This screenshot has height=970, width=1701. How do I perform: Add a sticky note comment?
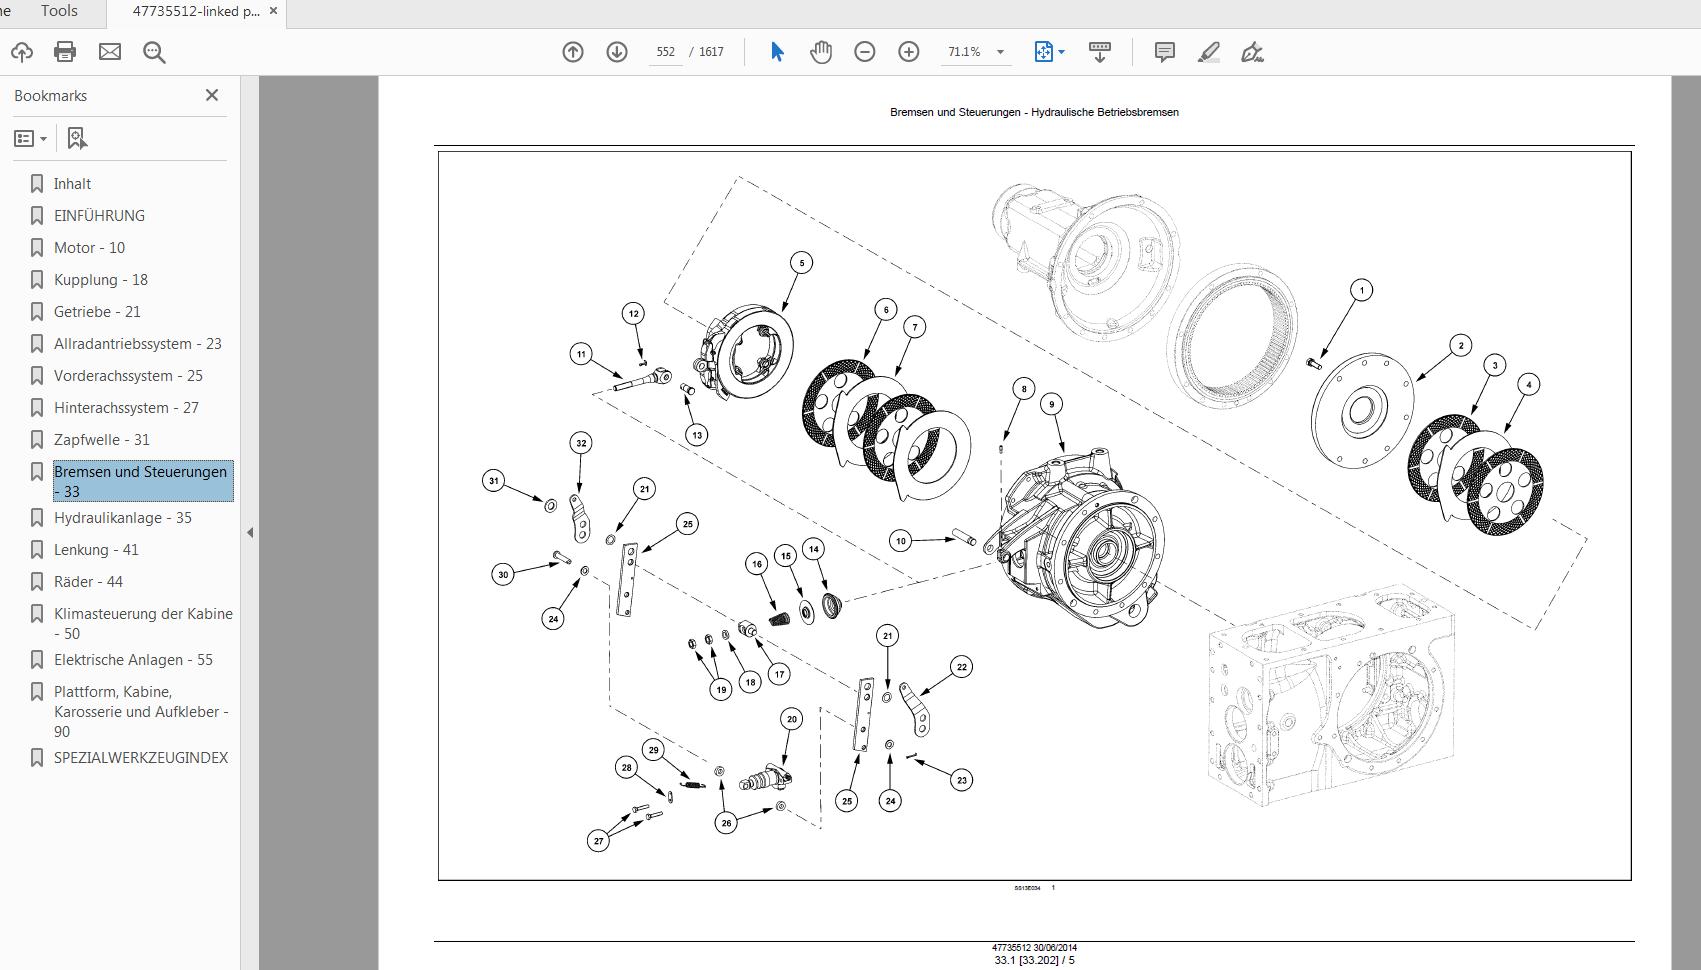point(1163,52)
